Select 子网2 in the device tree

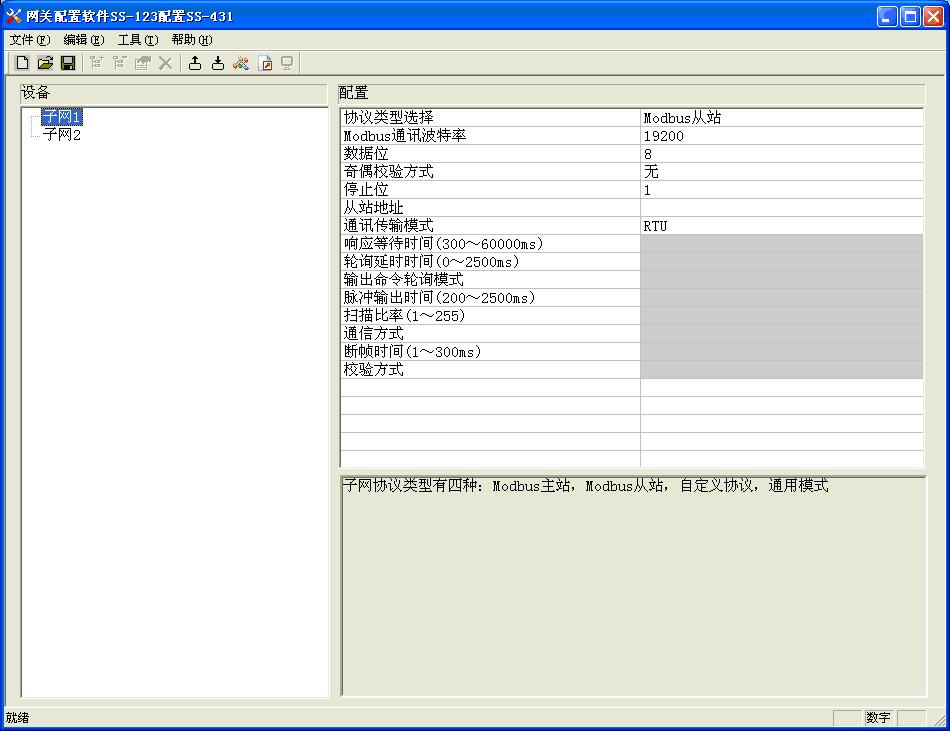62,135
